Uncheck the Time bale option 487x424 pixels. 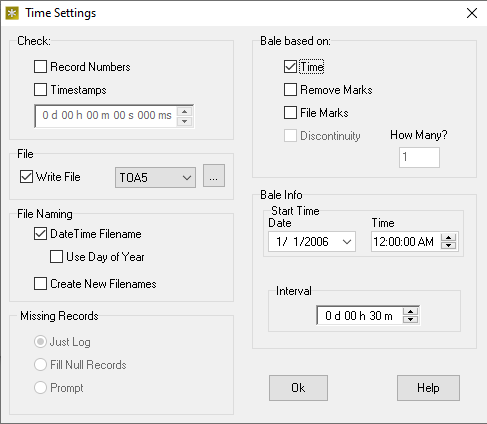click(x=290, y=67)
